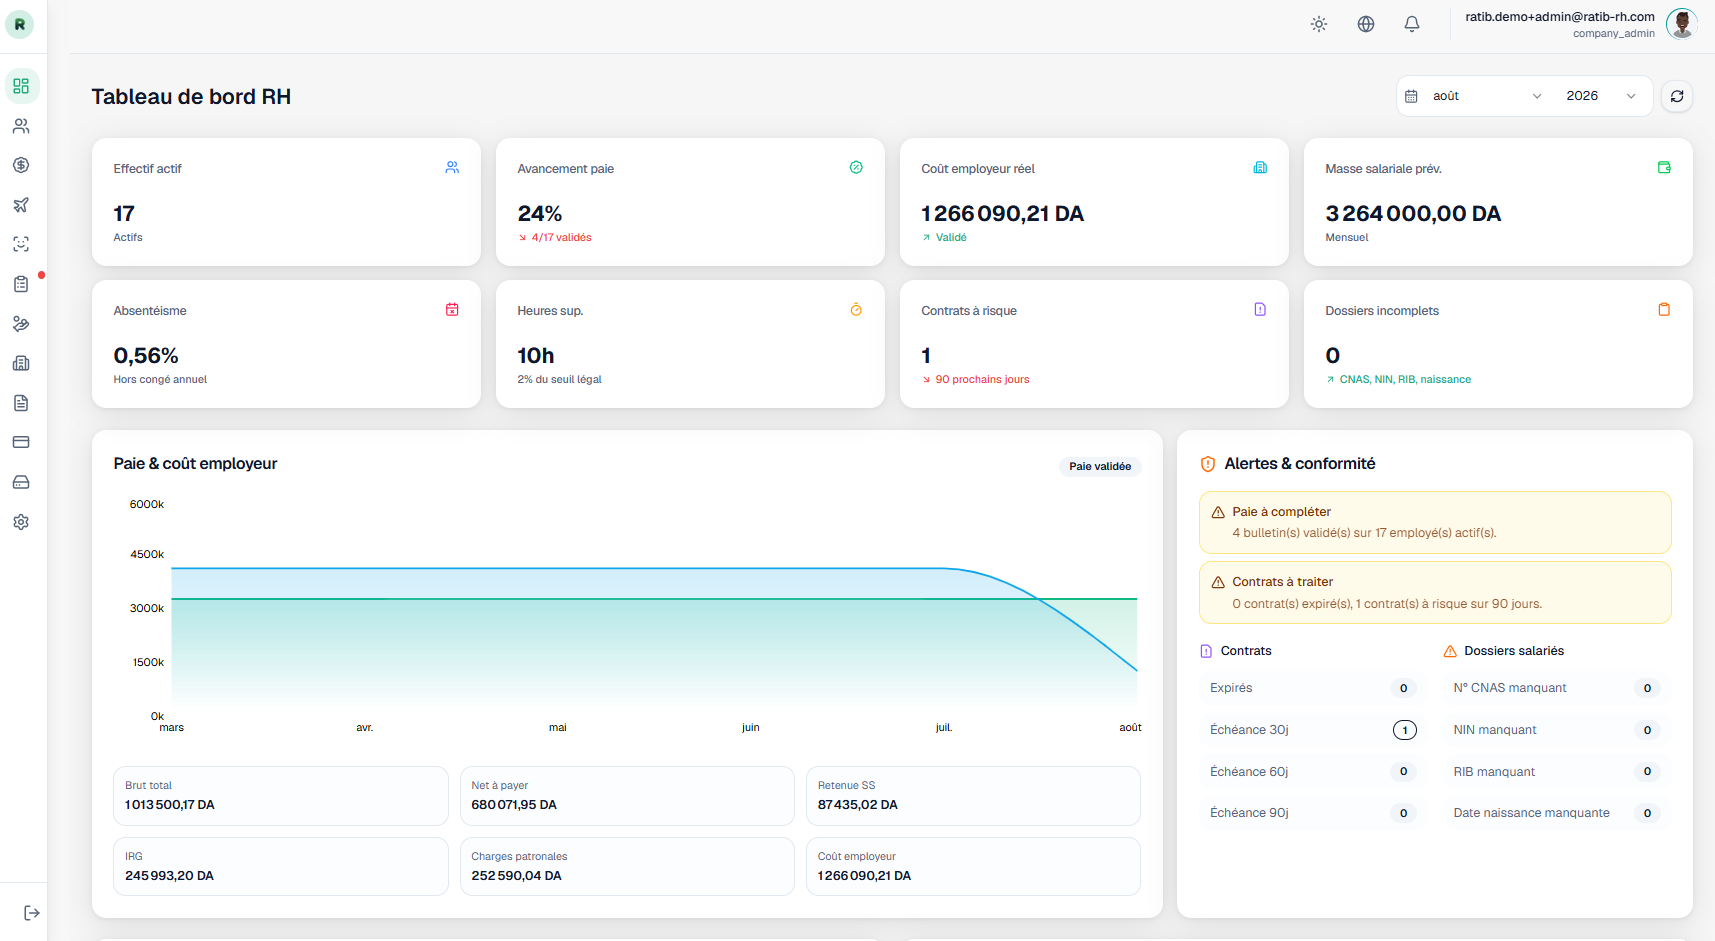This screenshot has width=1715, height=941.
Task: Open the airplane leave sidebar icon
Action: (x=21, y=205)
